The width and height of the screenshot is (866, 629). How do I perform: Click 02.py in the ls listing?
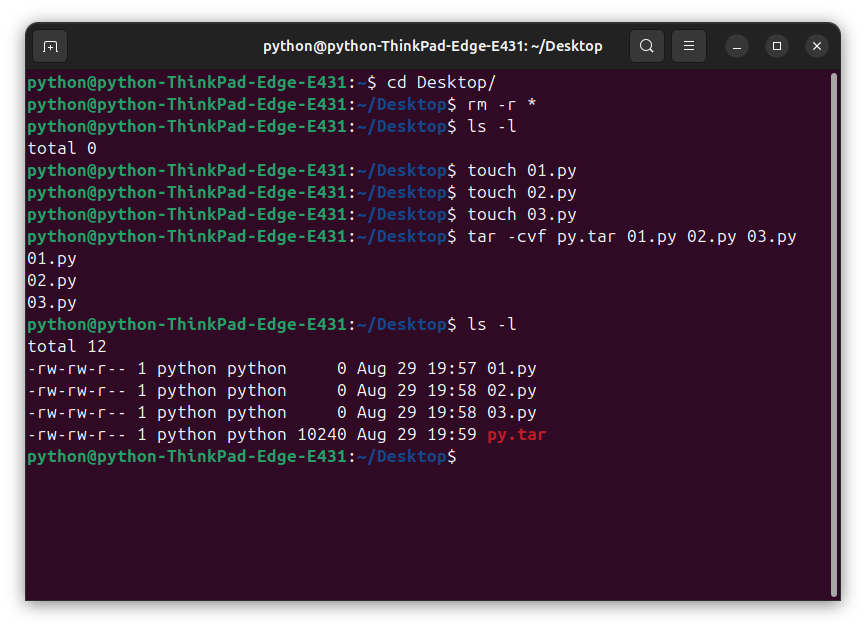[511, 391]
